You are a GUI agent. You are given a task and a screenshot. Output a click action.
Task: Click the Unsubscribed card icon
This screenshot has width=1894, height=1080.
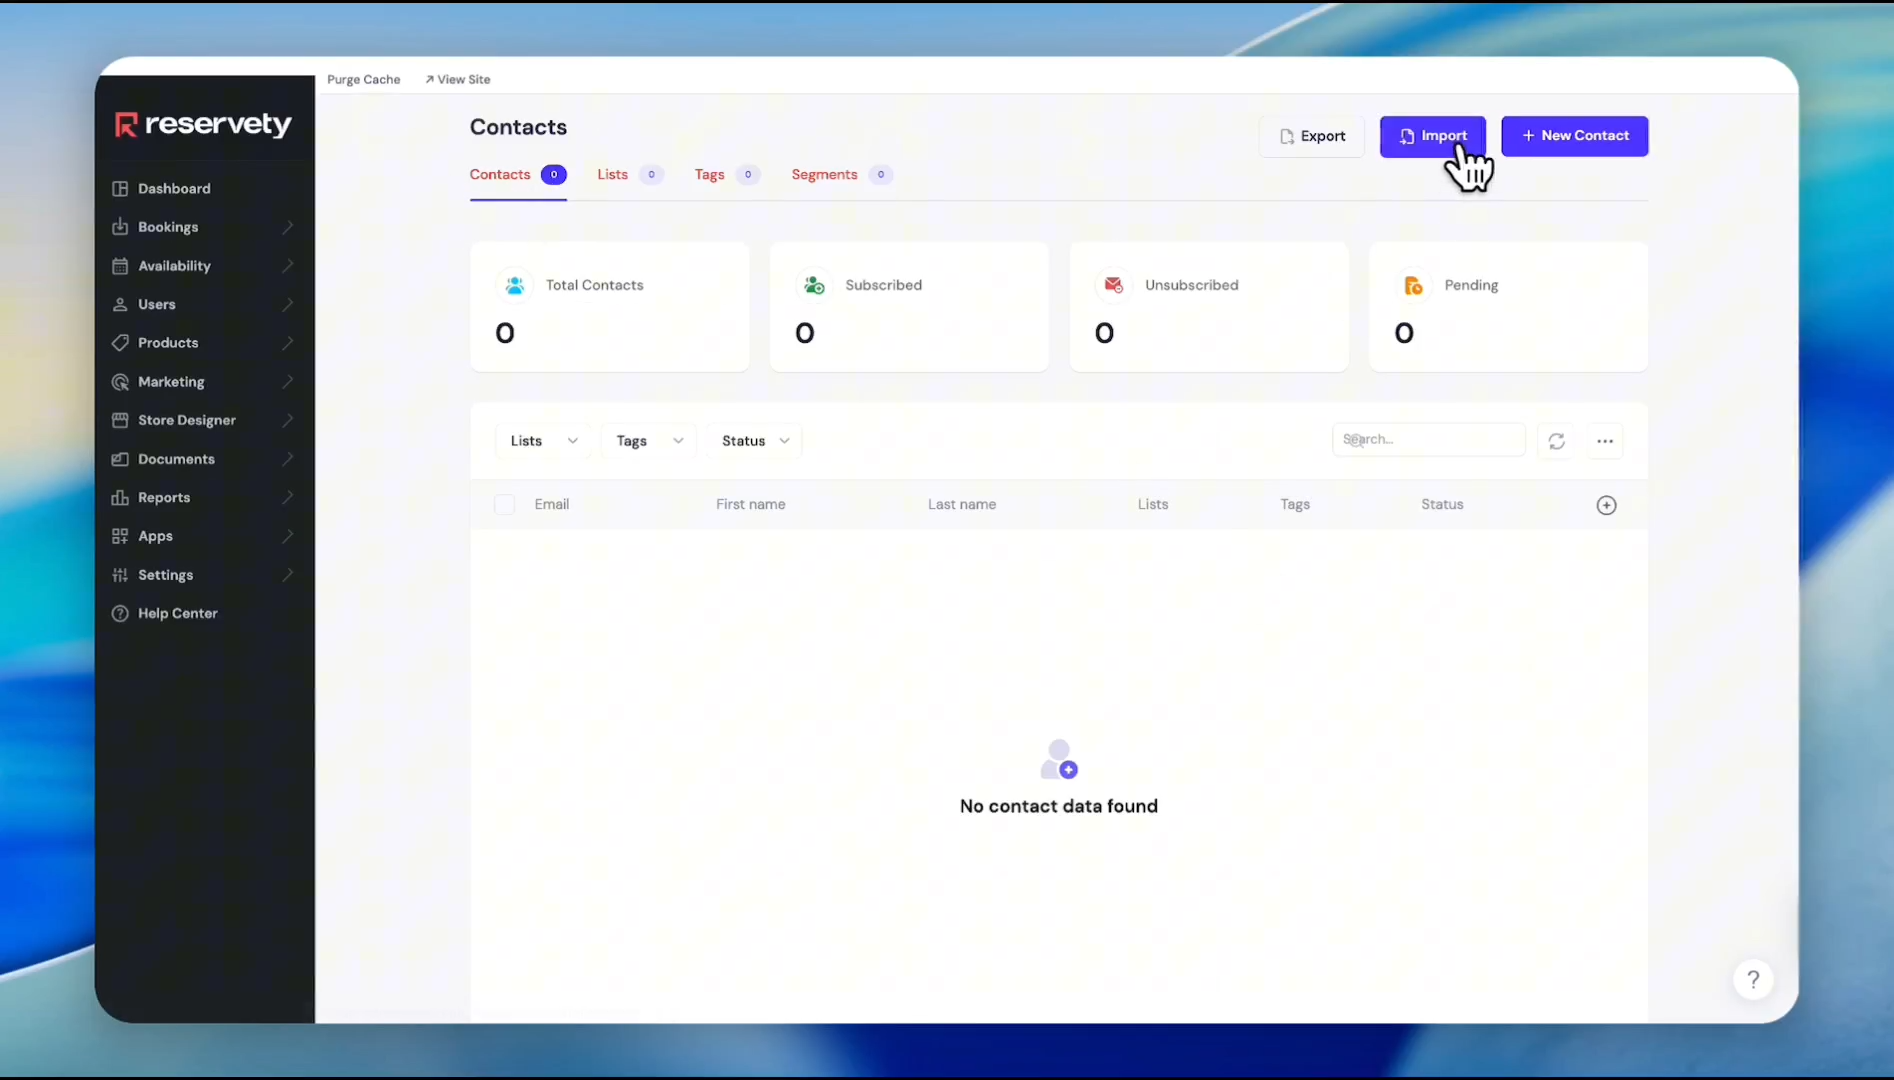1114,286
